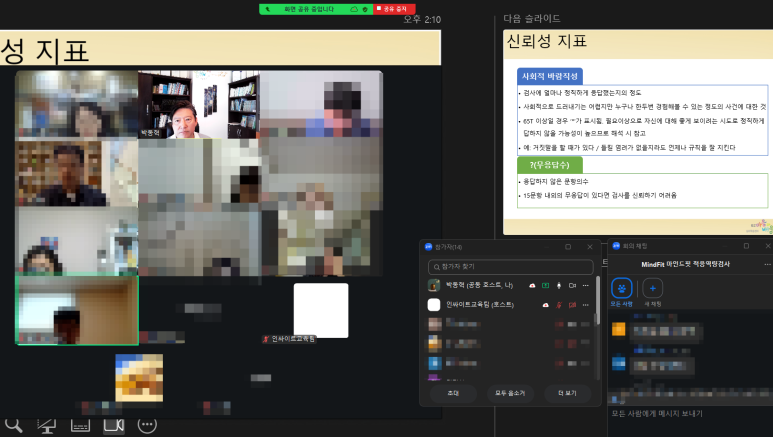Click the Invite (초대) button in participants panel

click(453, 393)
